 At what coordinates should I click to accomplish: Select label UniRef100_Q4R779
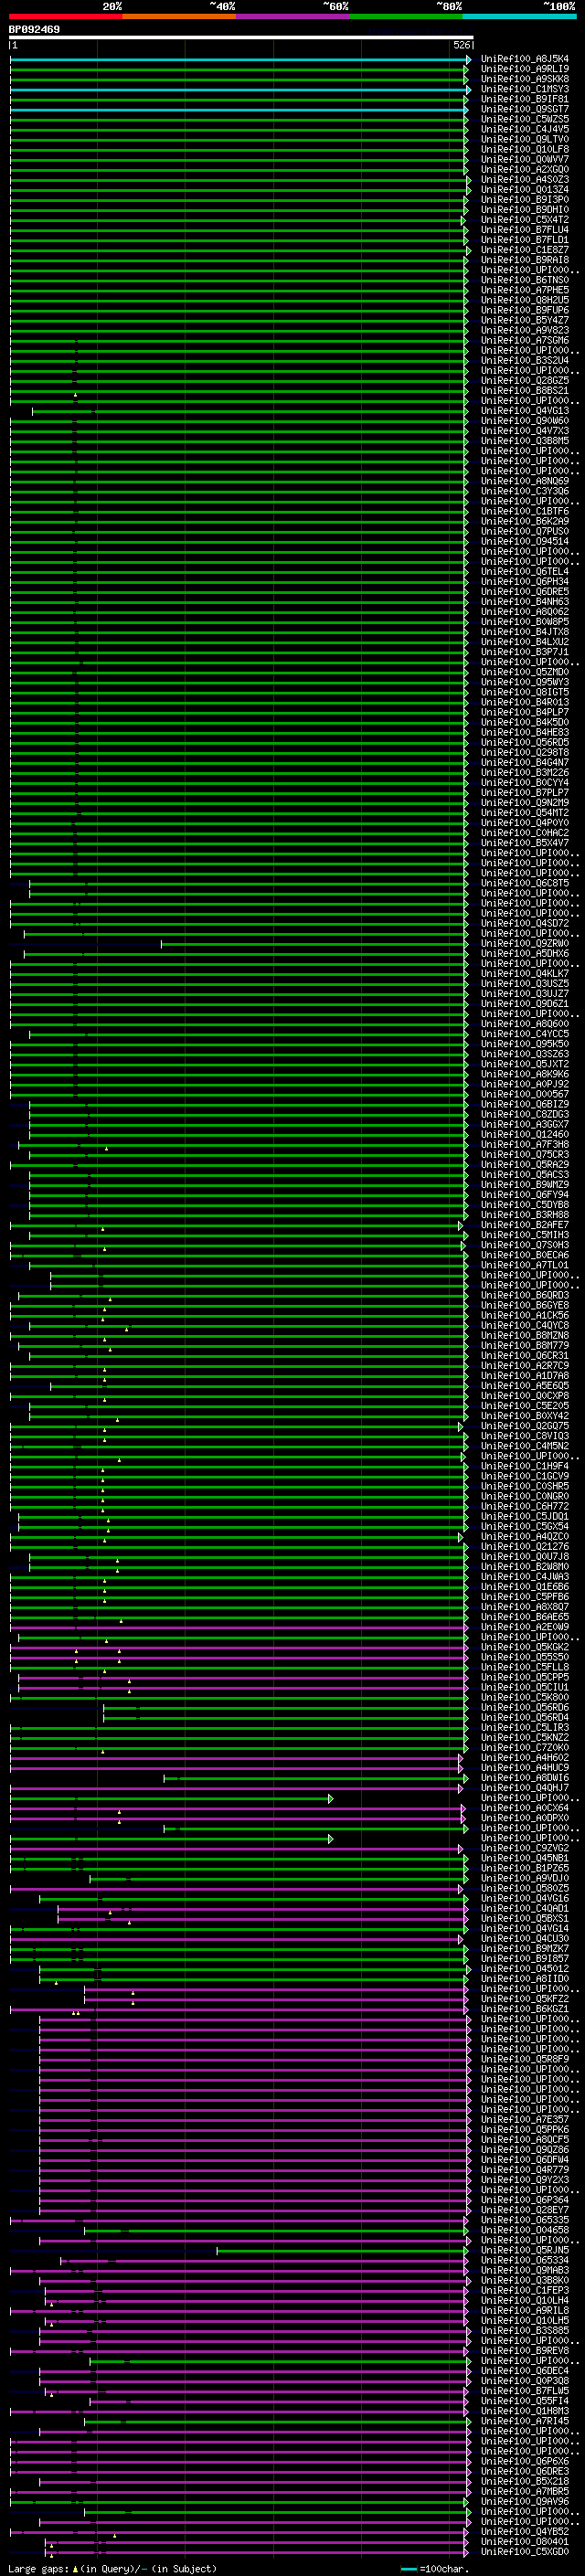click(x=525, y=2169)
